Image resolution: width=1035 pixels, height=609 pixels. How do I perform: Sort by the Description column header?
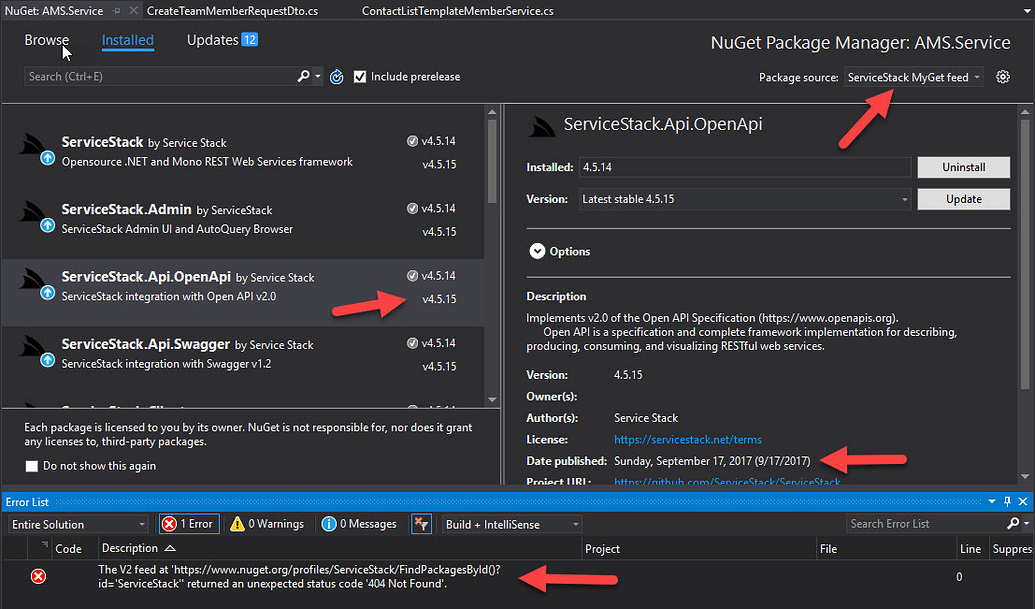click(339, 549)
